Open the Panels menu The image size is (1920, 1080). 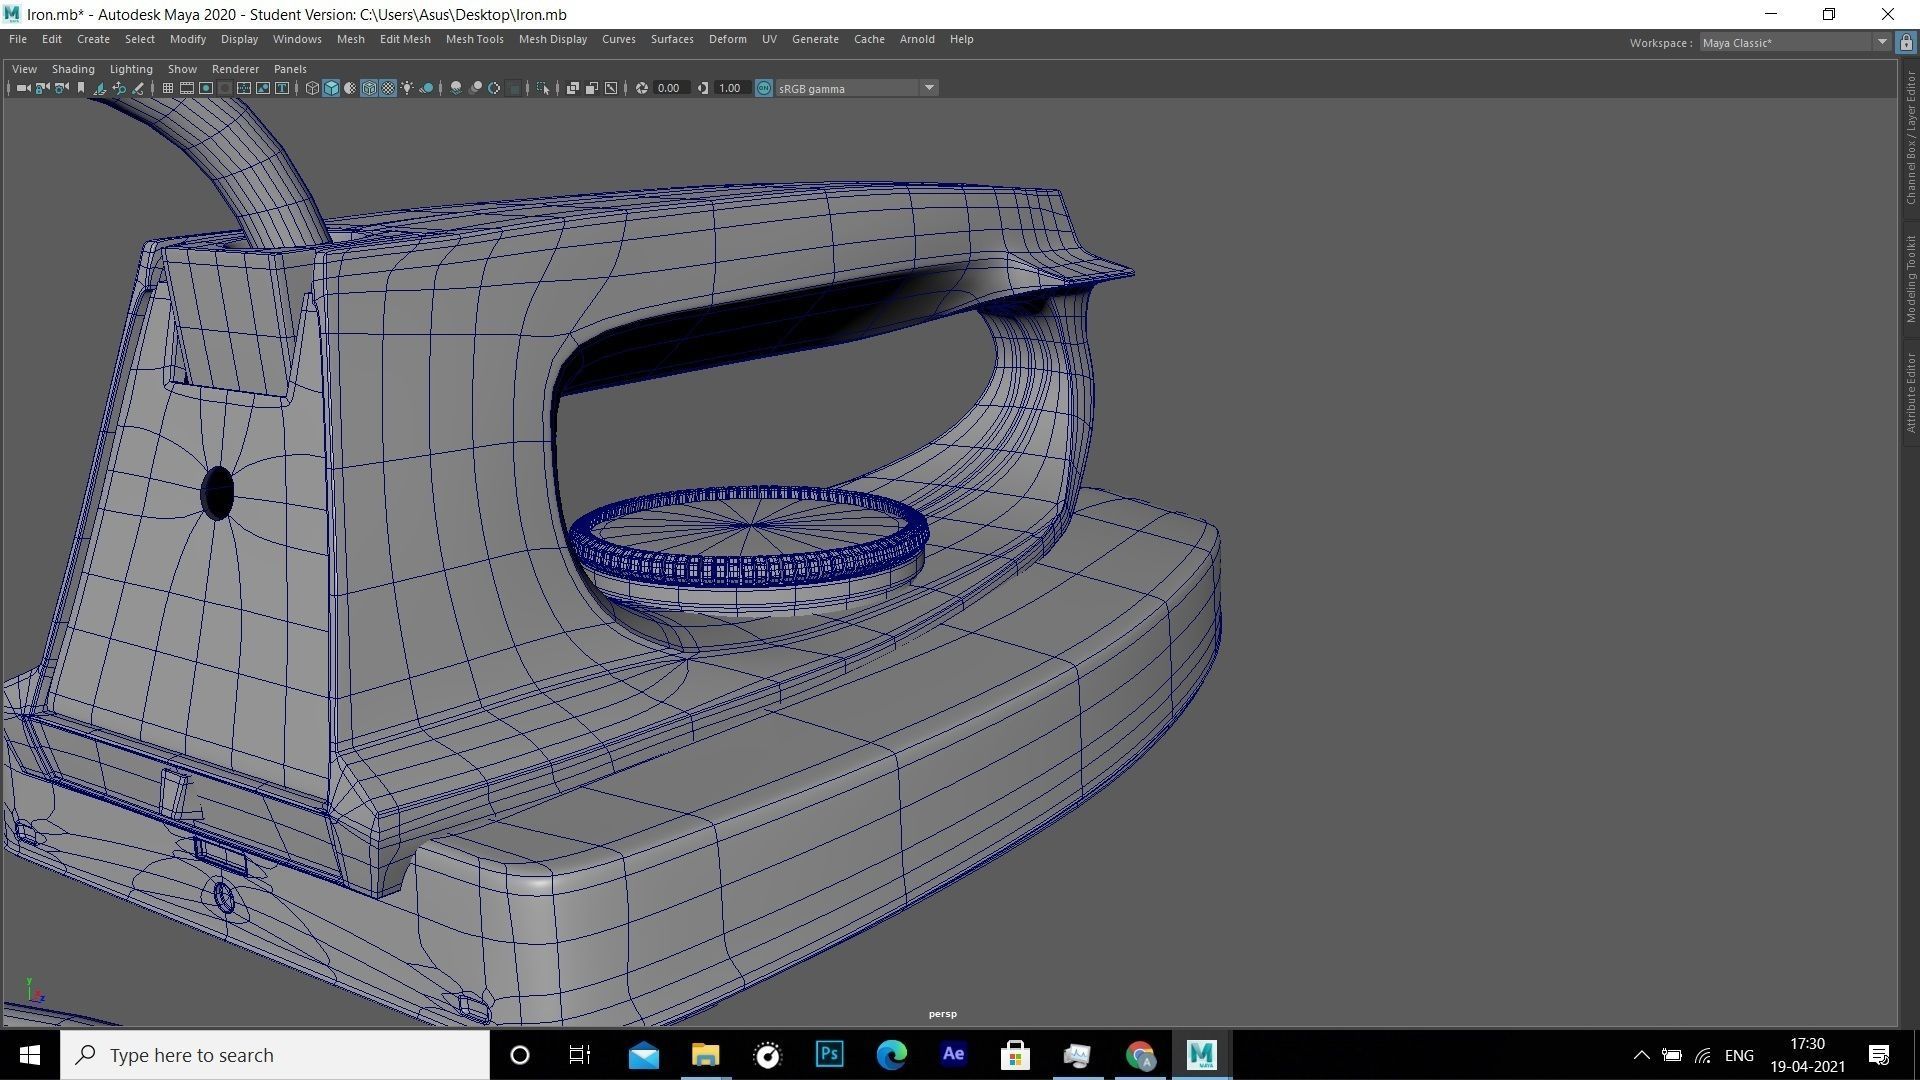coord(290,69)
